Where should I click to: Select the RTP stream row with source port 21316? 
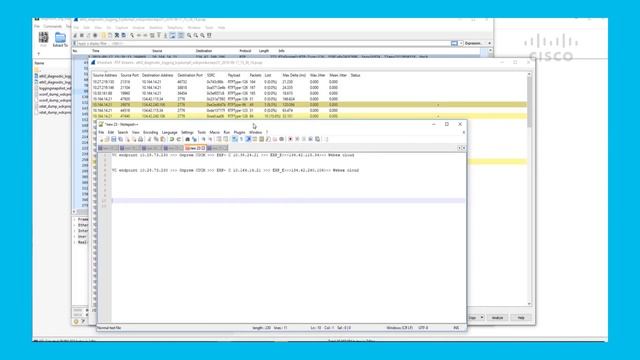309,82
